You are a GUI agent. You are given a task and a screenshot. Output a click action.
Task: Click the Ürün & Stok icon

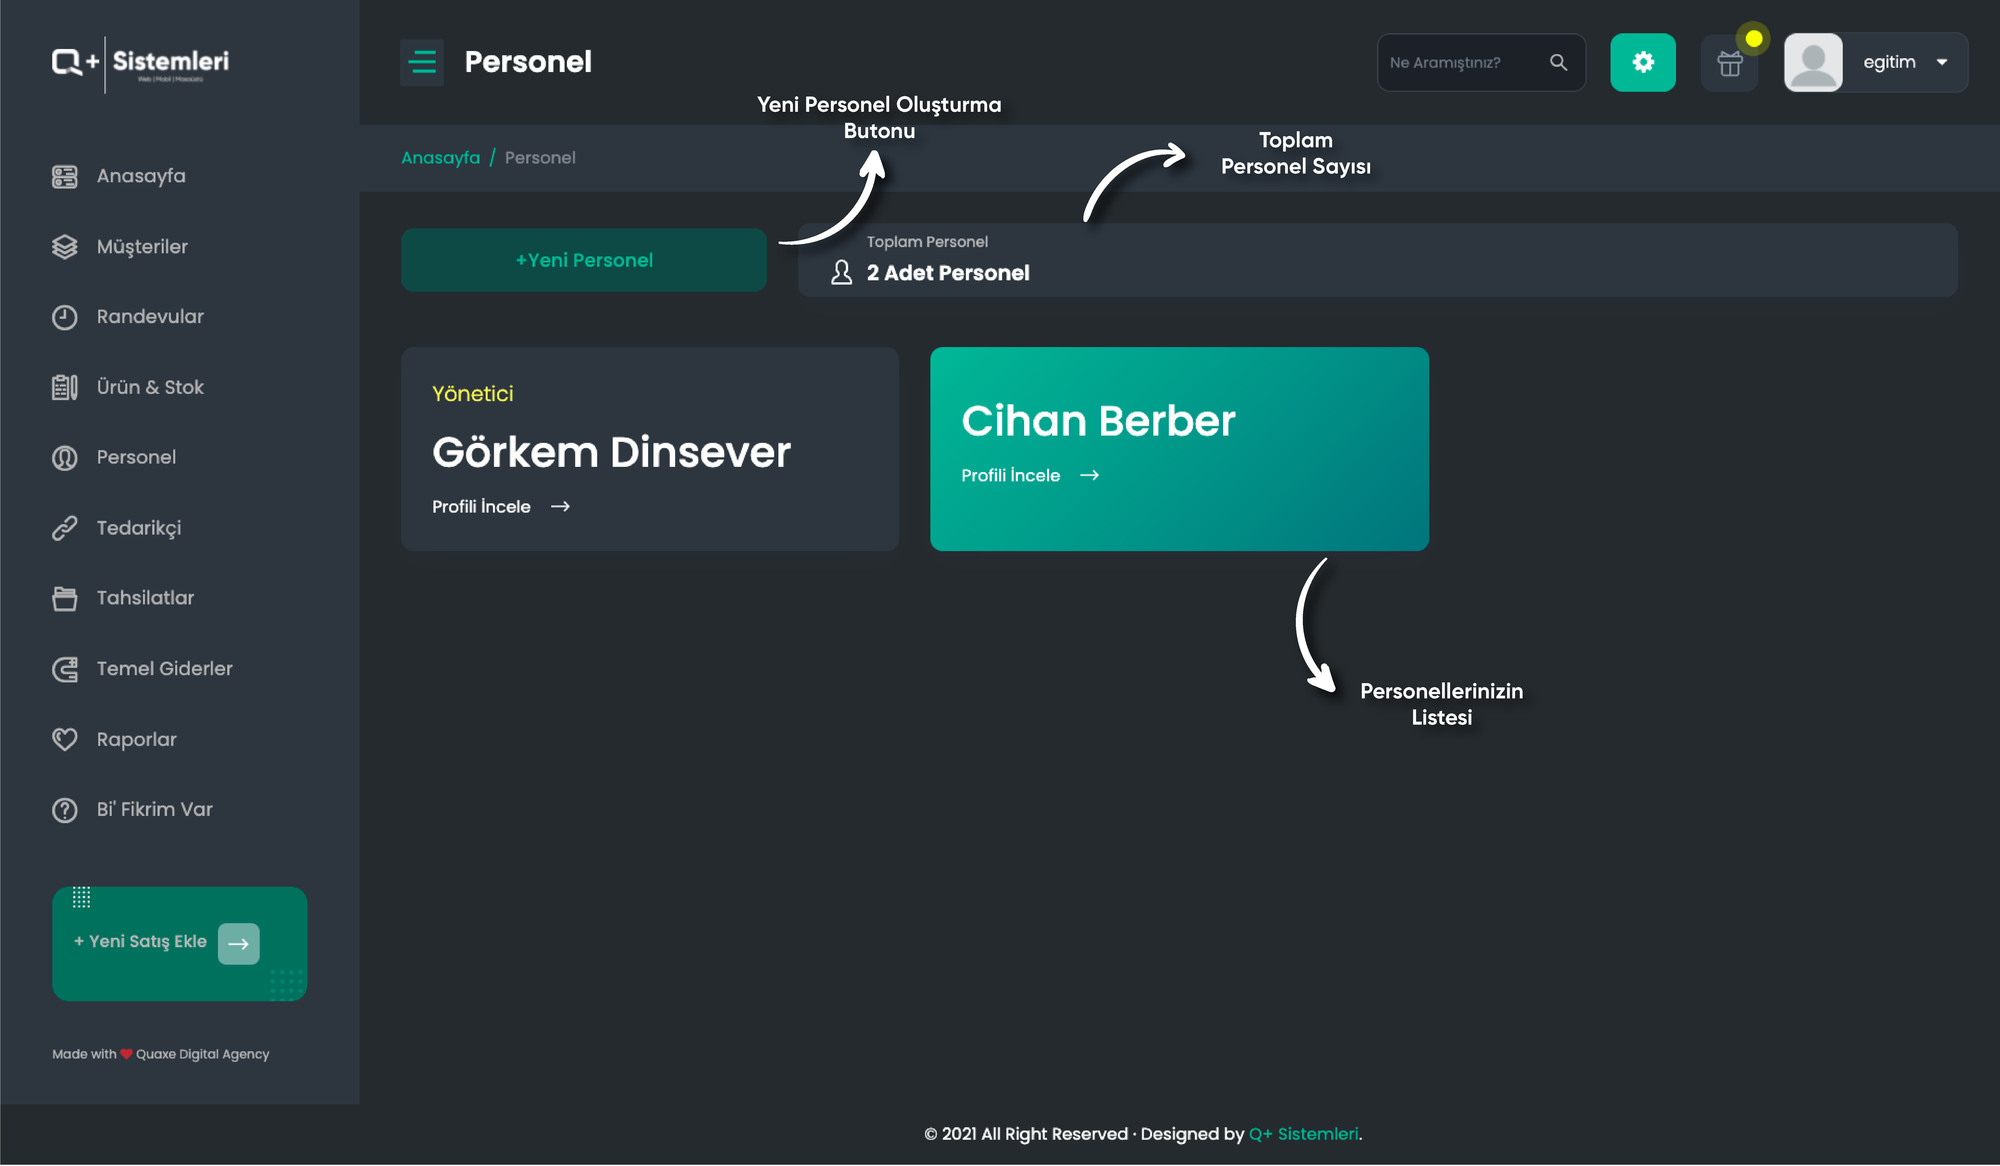pyautogui.click(x=64, y=387)
